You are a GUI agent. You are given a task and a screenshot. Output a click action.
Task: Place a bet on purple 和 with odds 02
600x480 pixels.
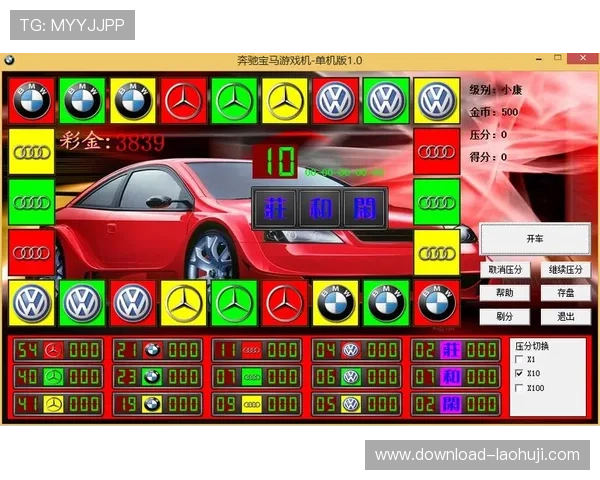(453, 377)
